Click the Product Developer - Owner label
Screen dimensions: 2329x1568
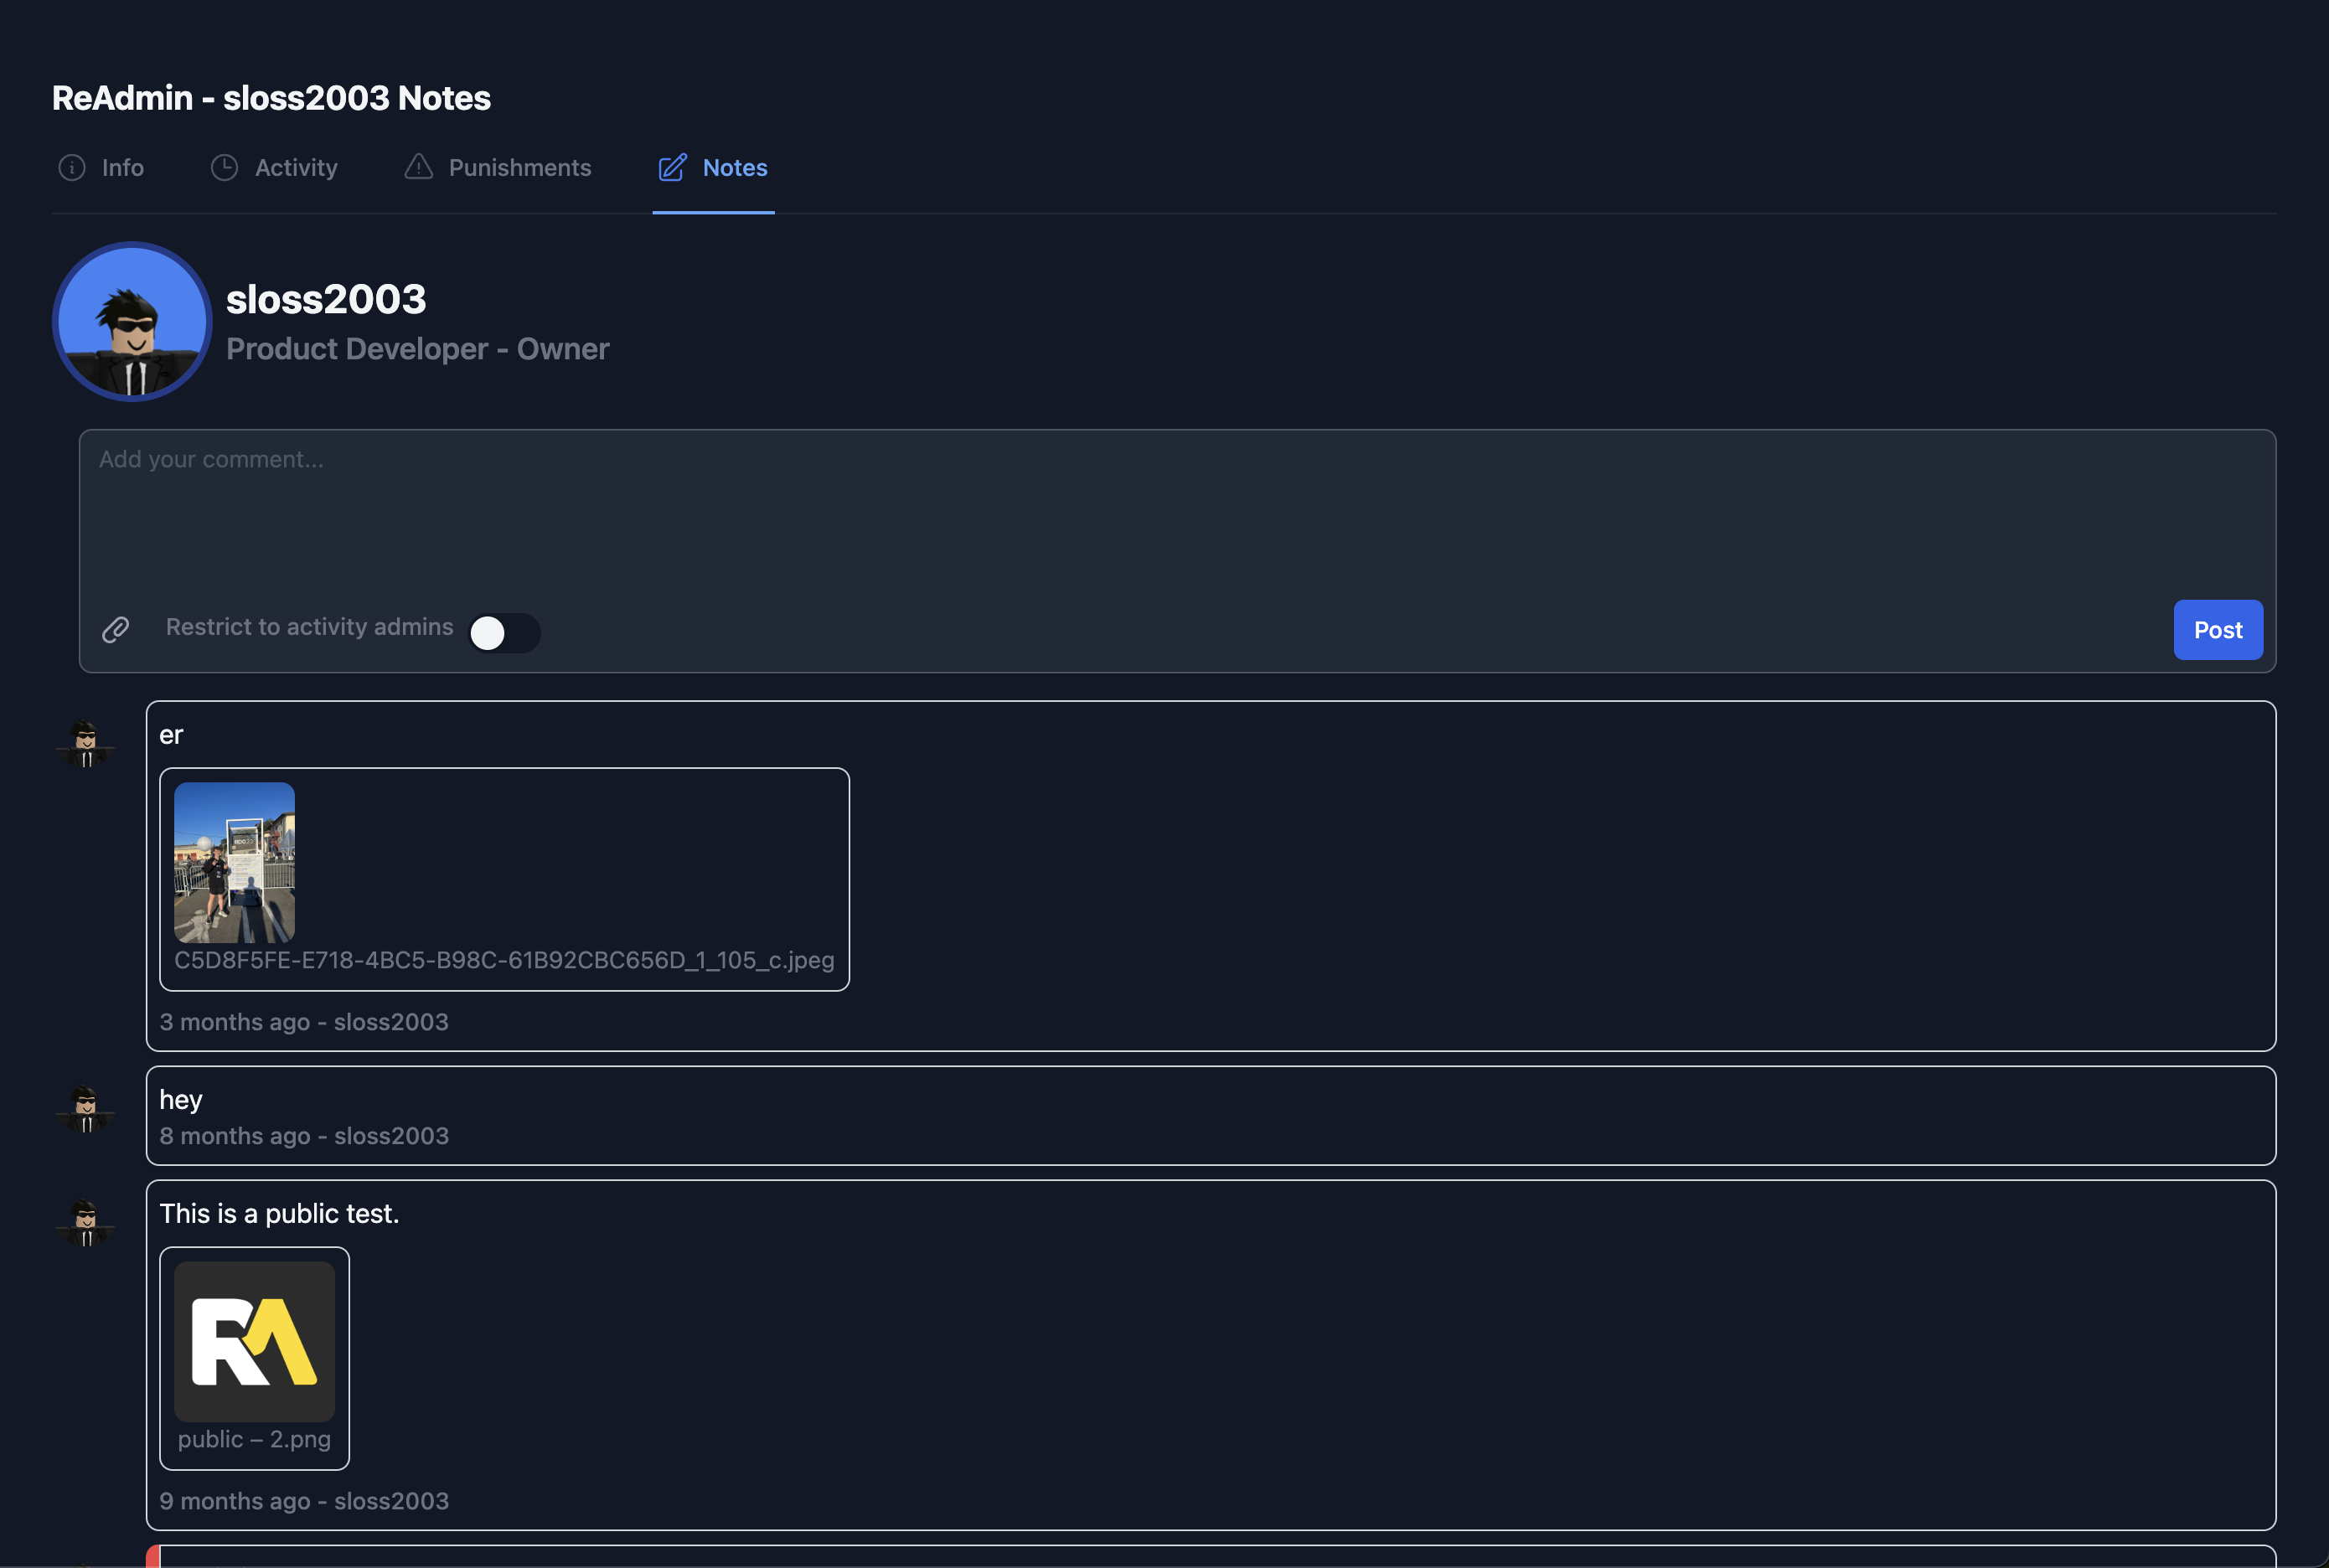pyautogui.click(x=417, y=349)
